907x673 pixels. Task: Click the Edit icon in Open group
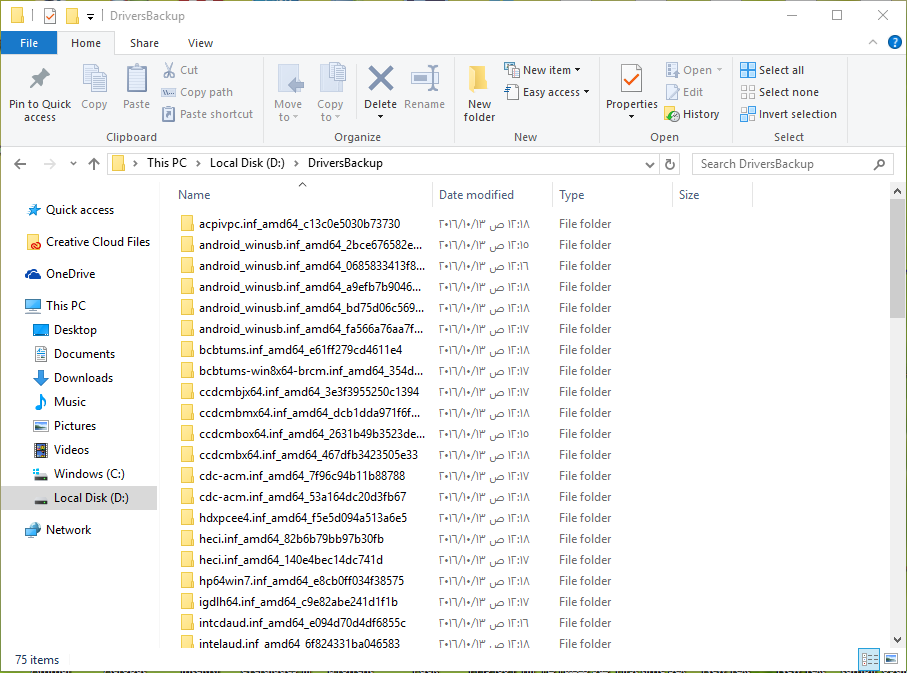tap(672, 92)
